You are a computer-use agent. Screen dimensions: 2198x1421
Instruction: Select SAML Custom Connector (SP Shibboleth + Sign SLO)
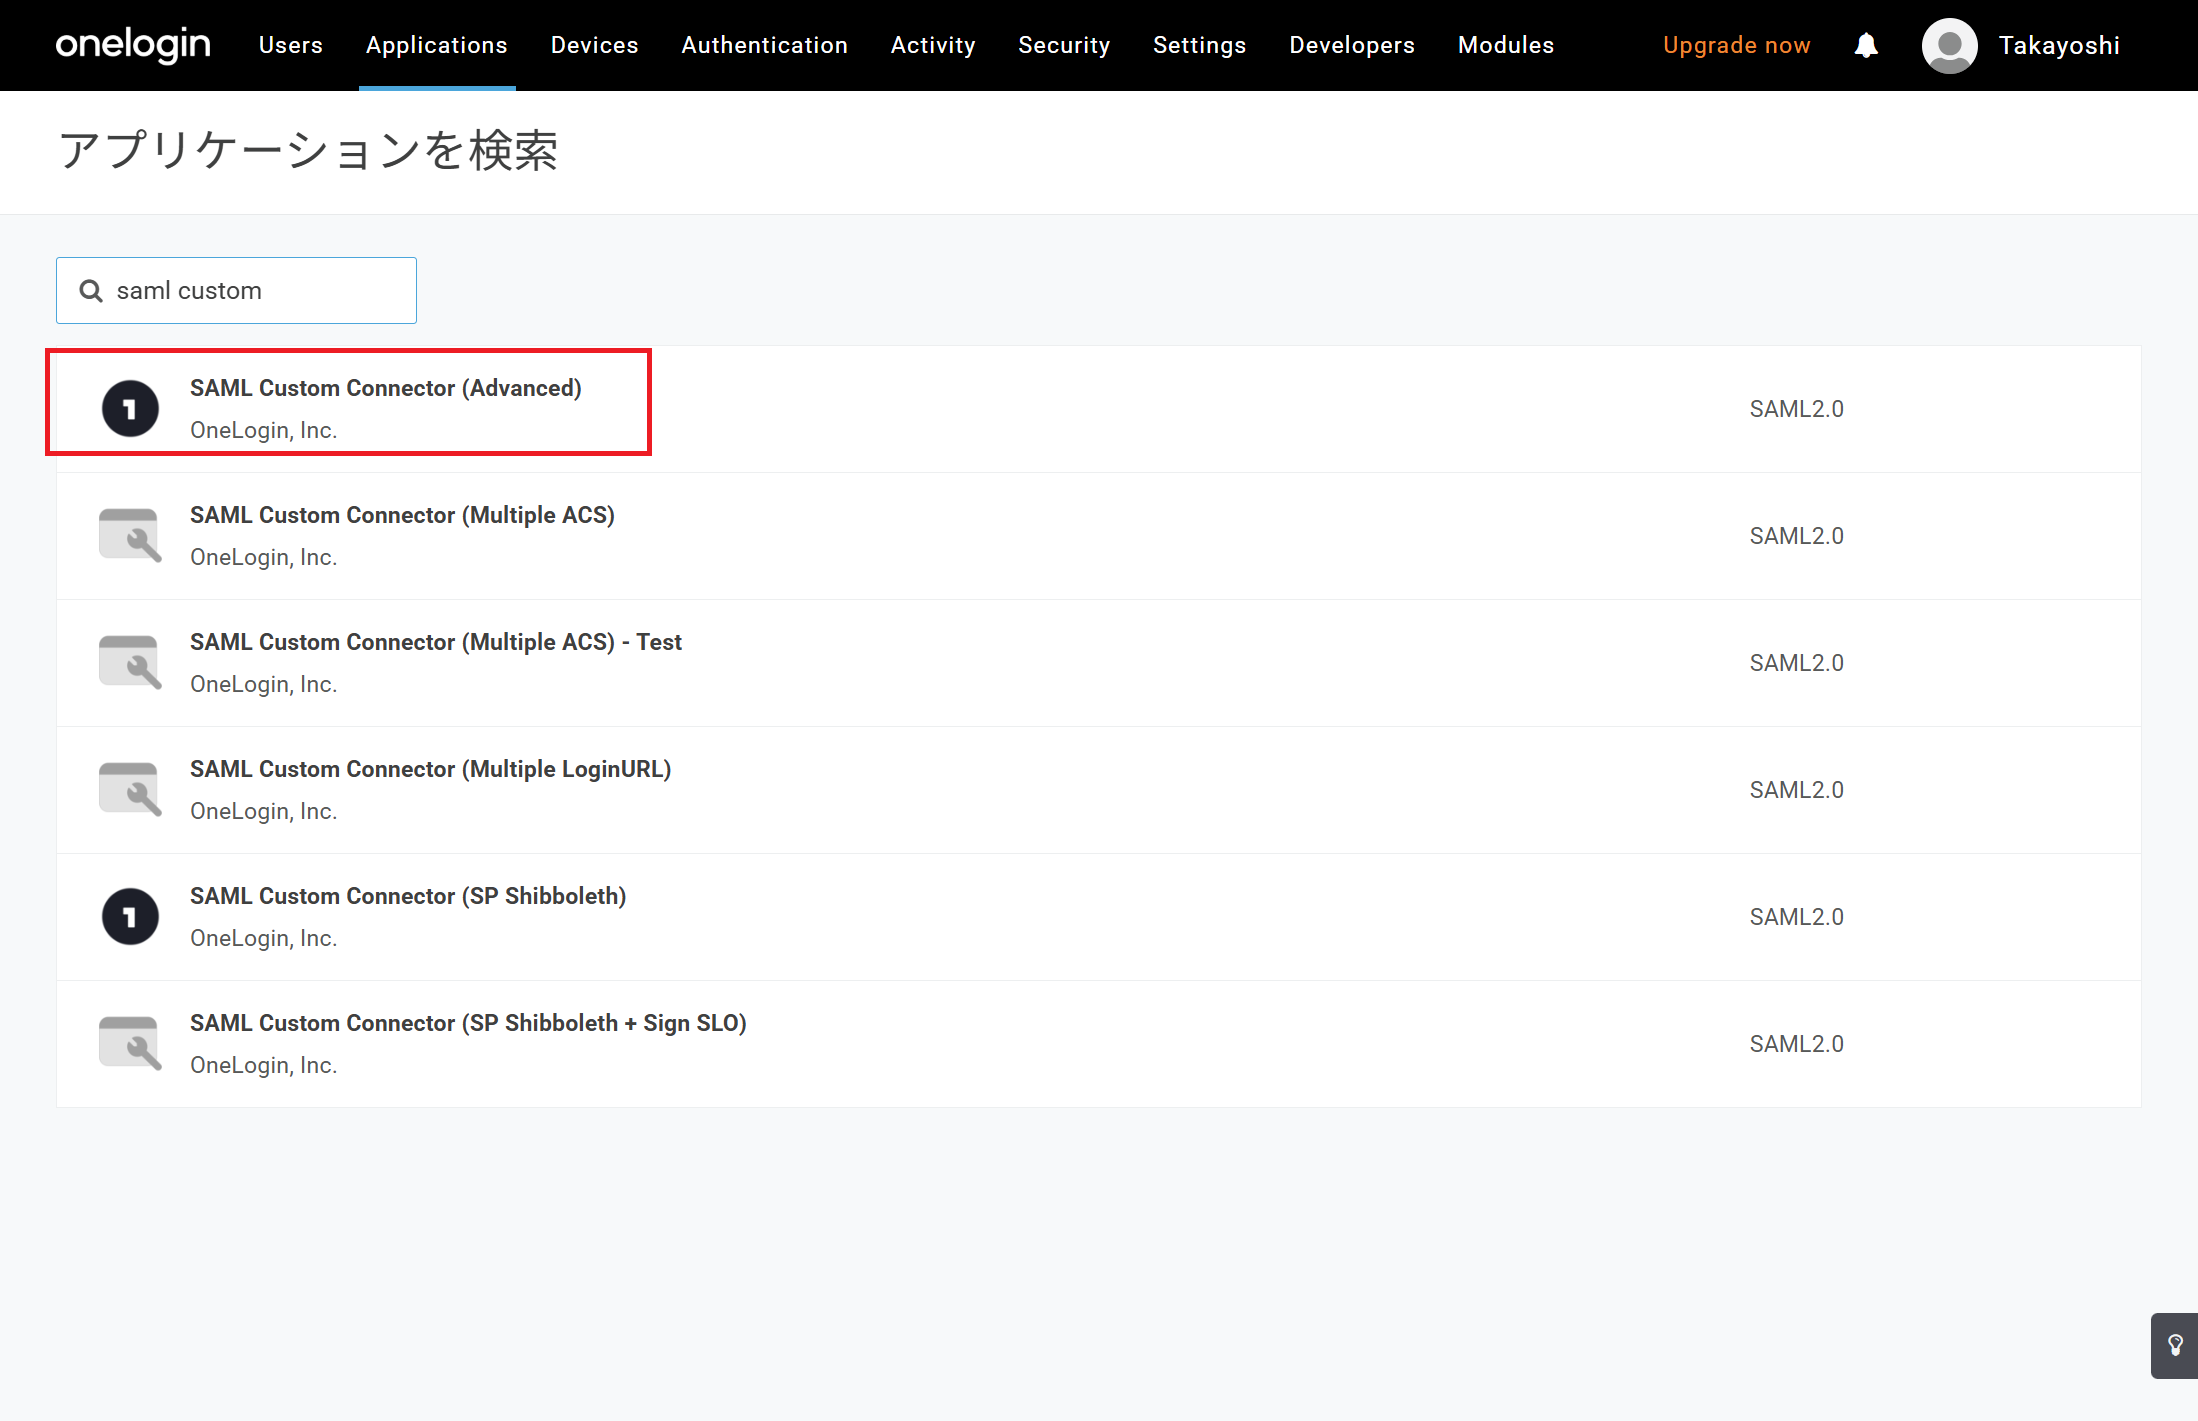pos(468,1023)
